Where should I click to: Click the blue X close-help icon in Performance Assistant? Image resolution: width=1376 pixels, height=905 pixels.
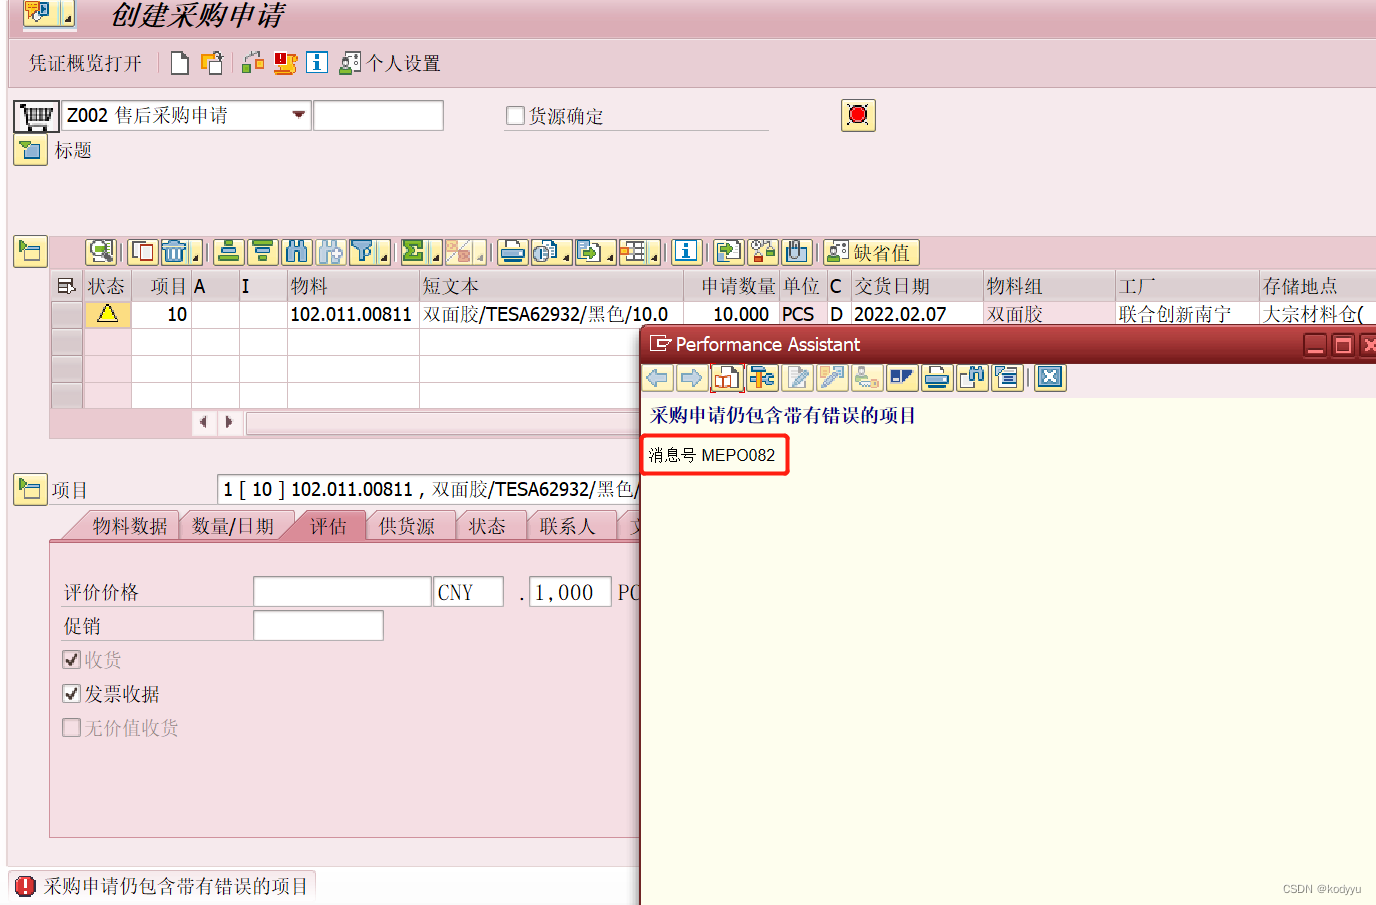[1049, 377]
